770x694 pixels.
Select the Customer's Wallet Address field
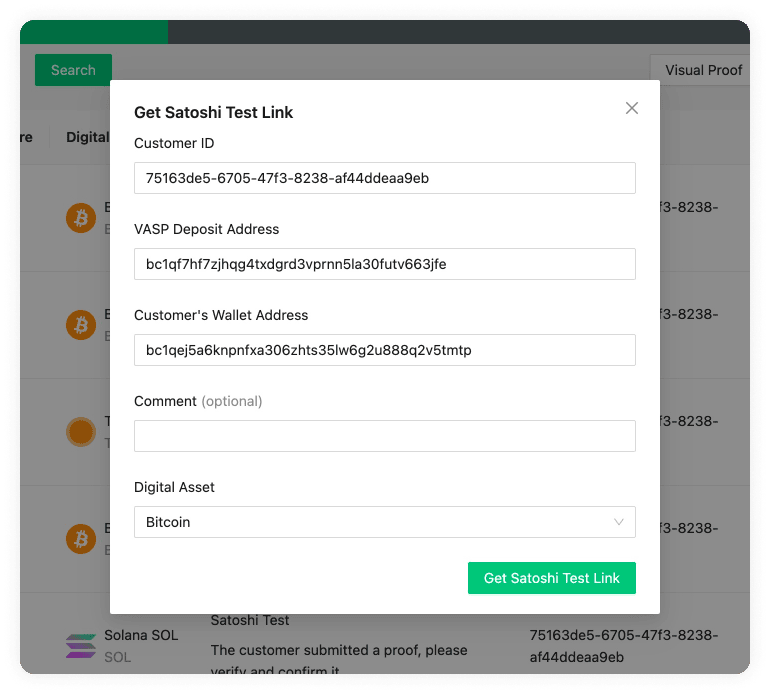pyautogui.click(x=384, y=350)
